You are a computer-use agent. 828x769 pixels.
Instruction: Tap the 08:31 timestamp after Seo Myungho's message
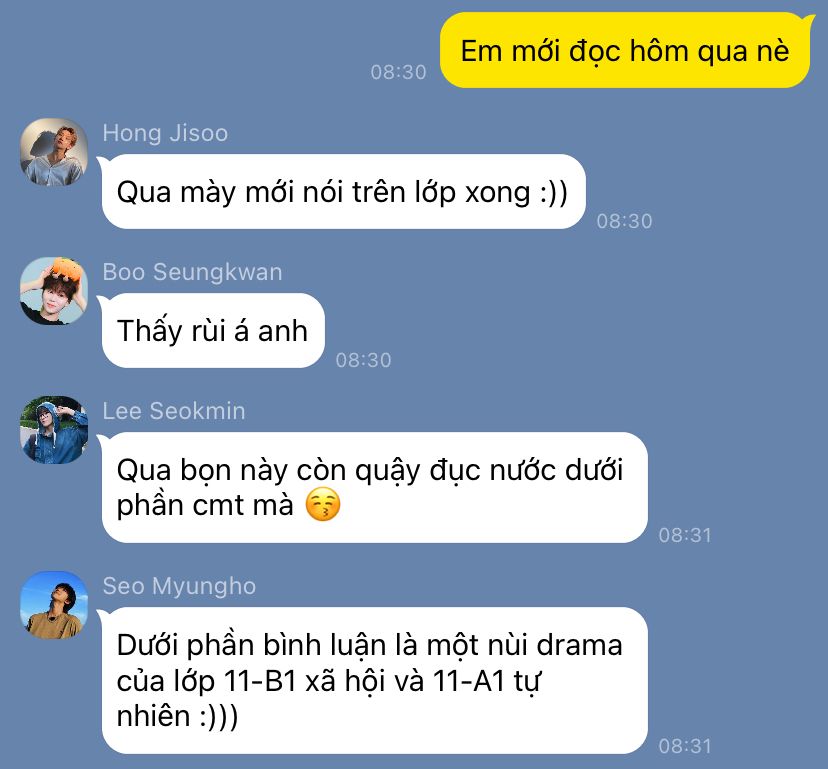pyautogui.click(x=685, y=746)
